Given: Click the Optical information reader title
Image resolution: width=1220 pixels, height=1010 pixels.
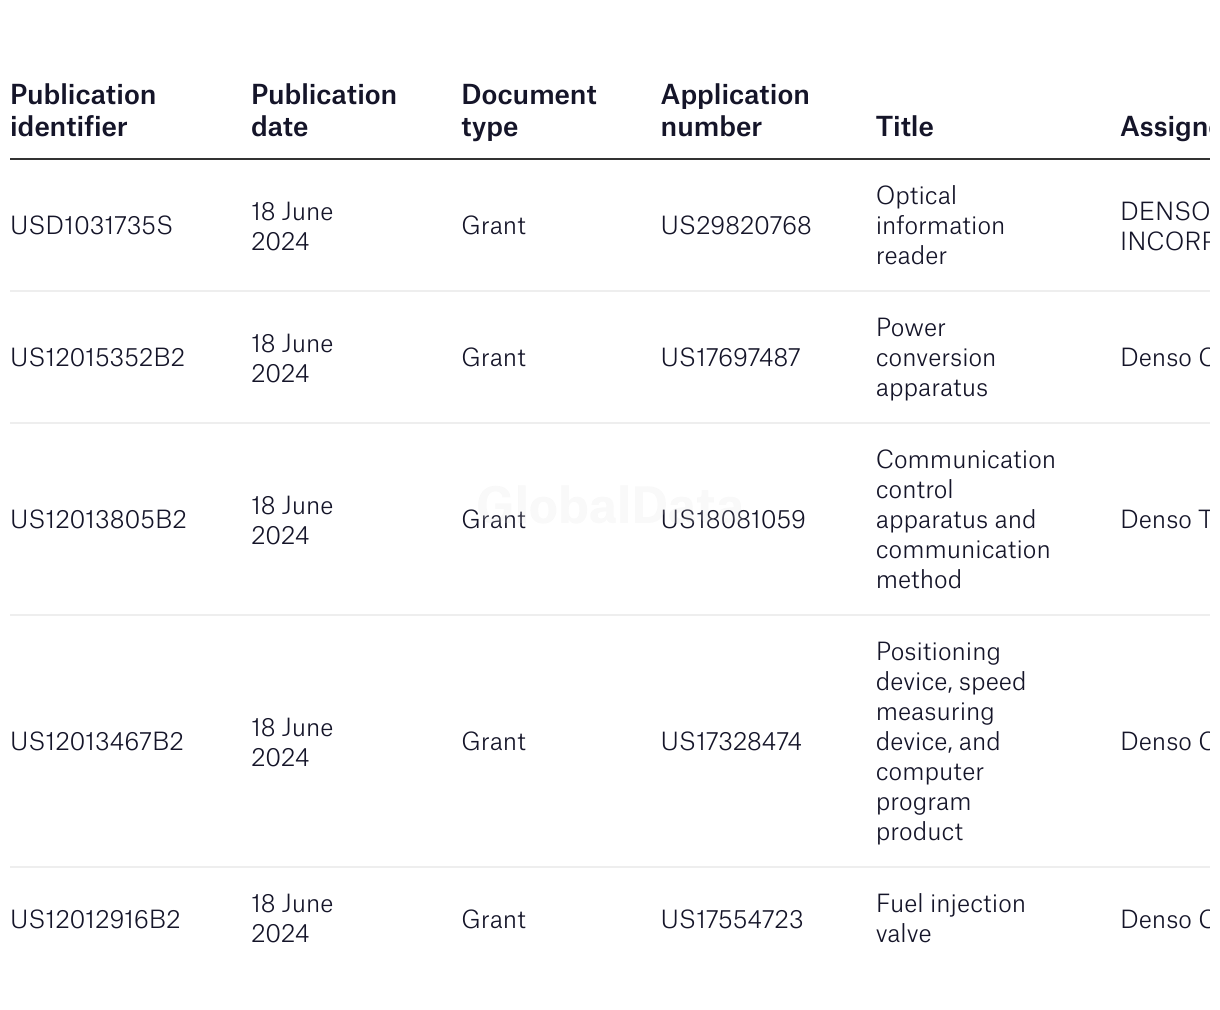Looking at the screenshot, I should (939, 226).
